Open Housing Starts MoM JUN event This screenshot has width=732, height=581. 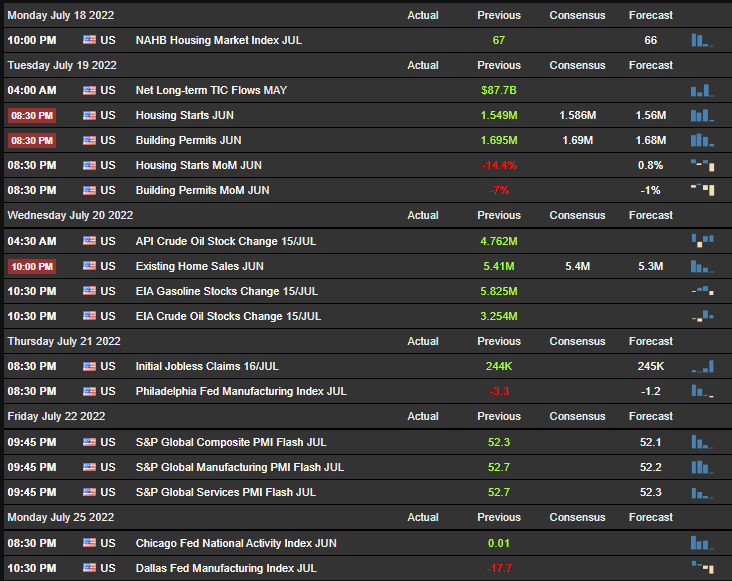tap(198, 165)
